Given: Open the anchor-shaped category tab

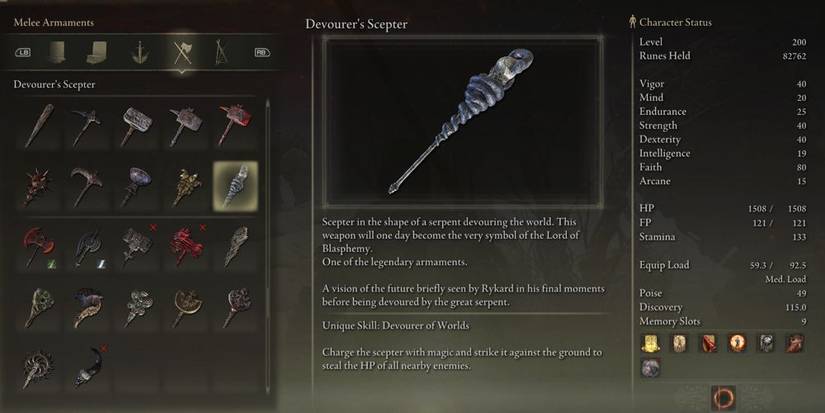Looking at the screenshot, I should click(x=140, y=53).
